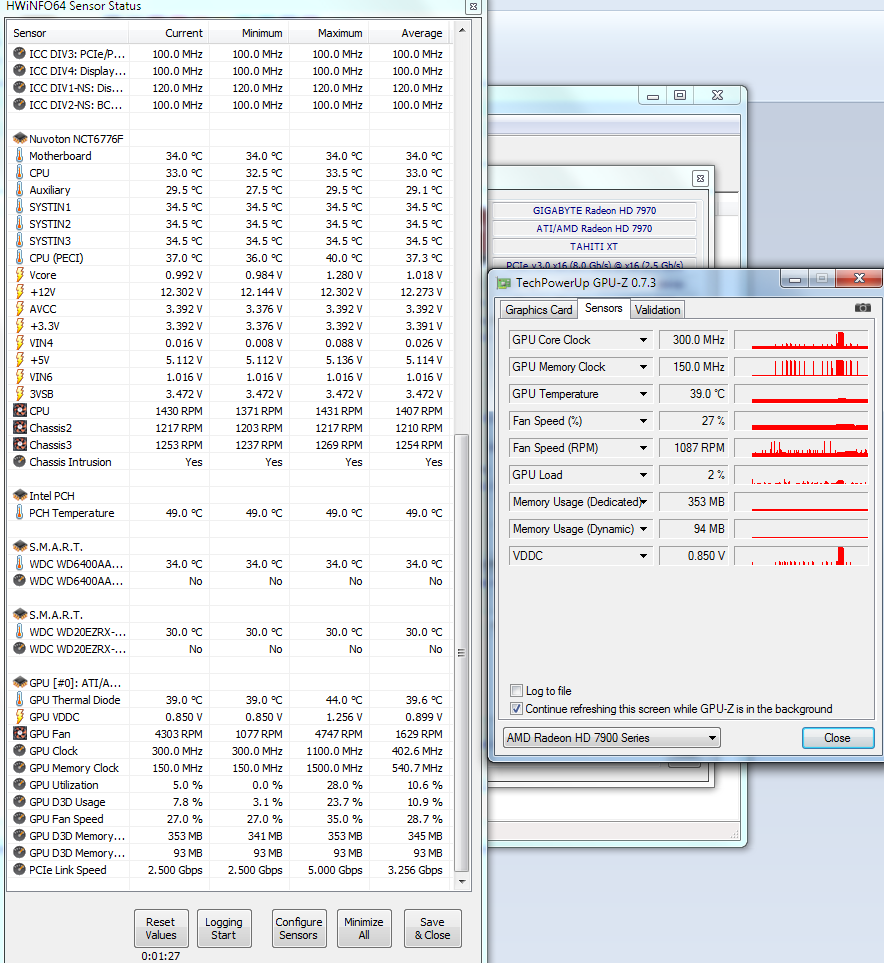The width and height of the screenshot is (884, 963).
Task: Click the GPU Fan Speed percentage icon
Action: click(20, 819)
